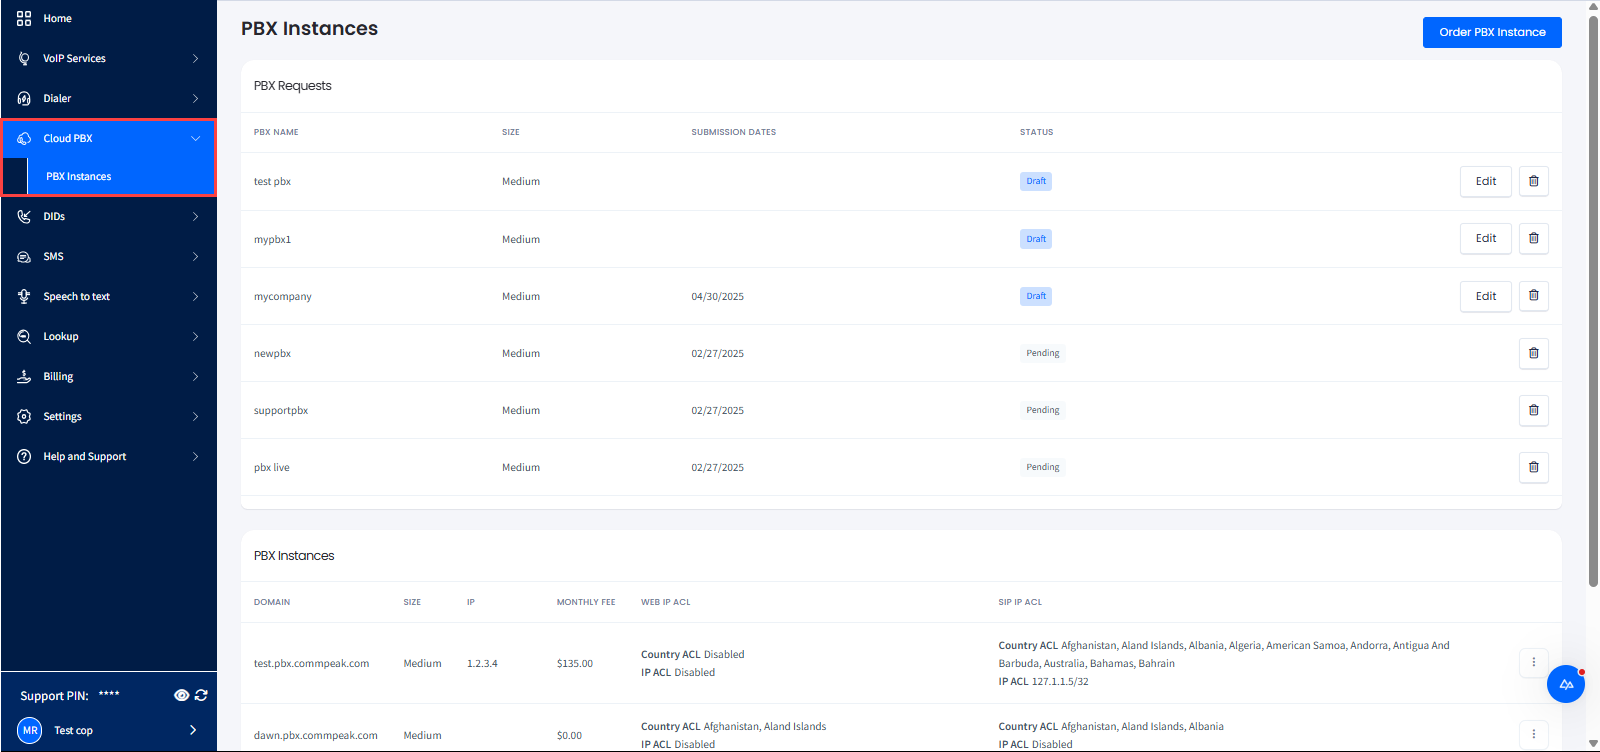Click Order PBX Instance button
Viewport: 1600px width, 752px height.
click(x=1492, y=32)
